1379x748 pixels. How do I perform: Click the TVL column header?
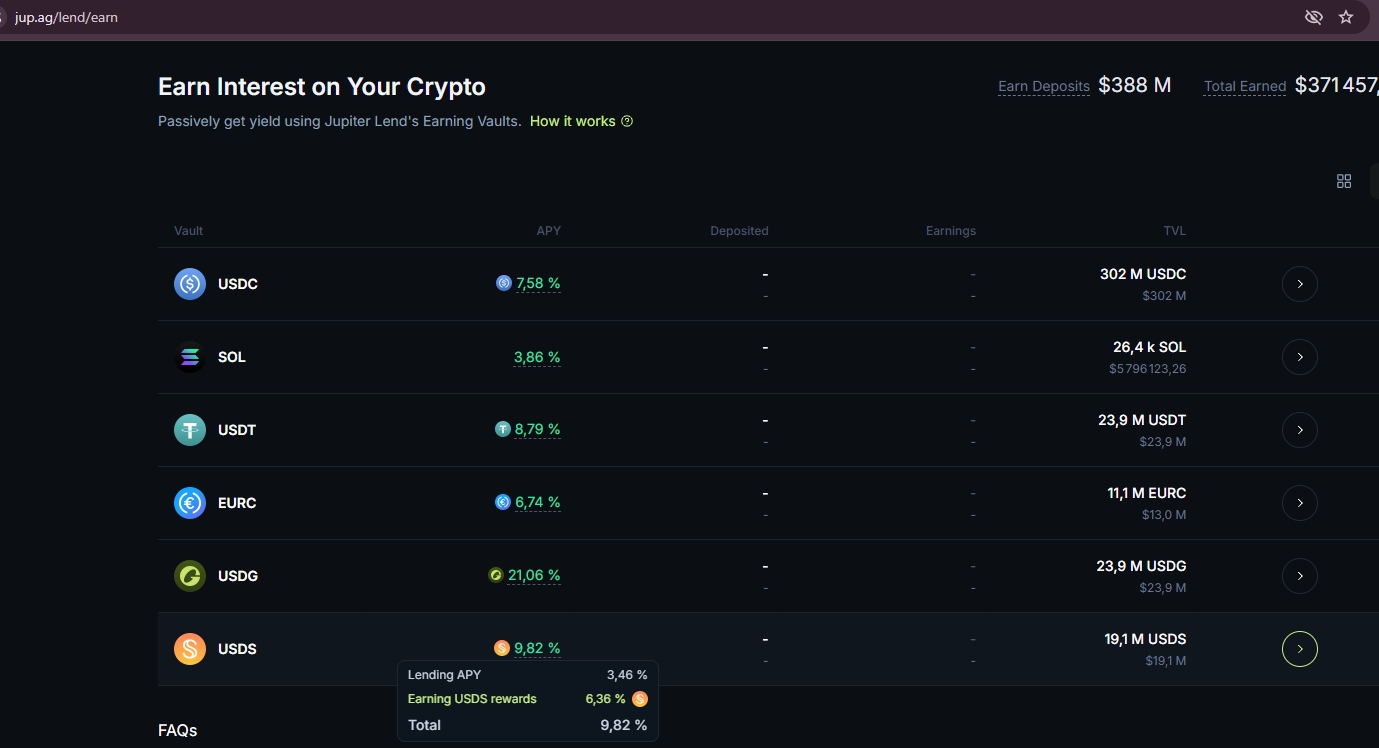1175,231
